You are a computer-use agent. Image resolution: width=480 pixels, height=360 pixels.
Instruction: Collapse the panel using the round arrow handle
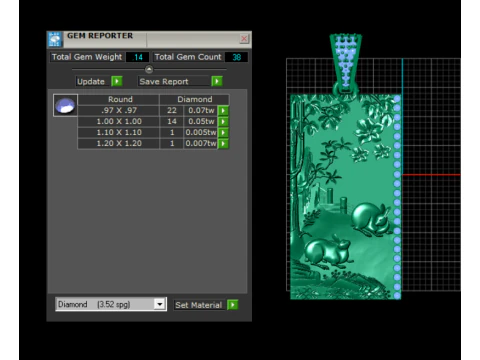click(149, 69)
